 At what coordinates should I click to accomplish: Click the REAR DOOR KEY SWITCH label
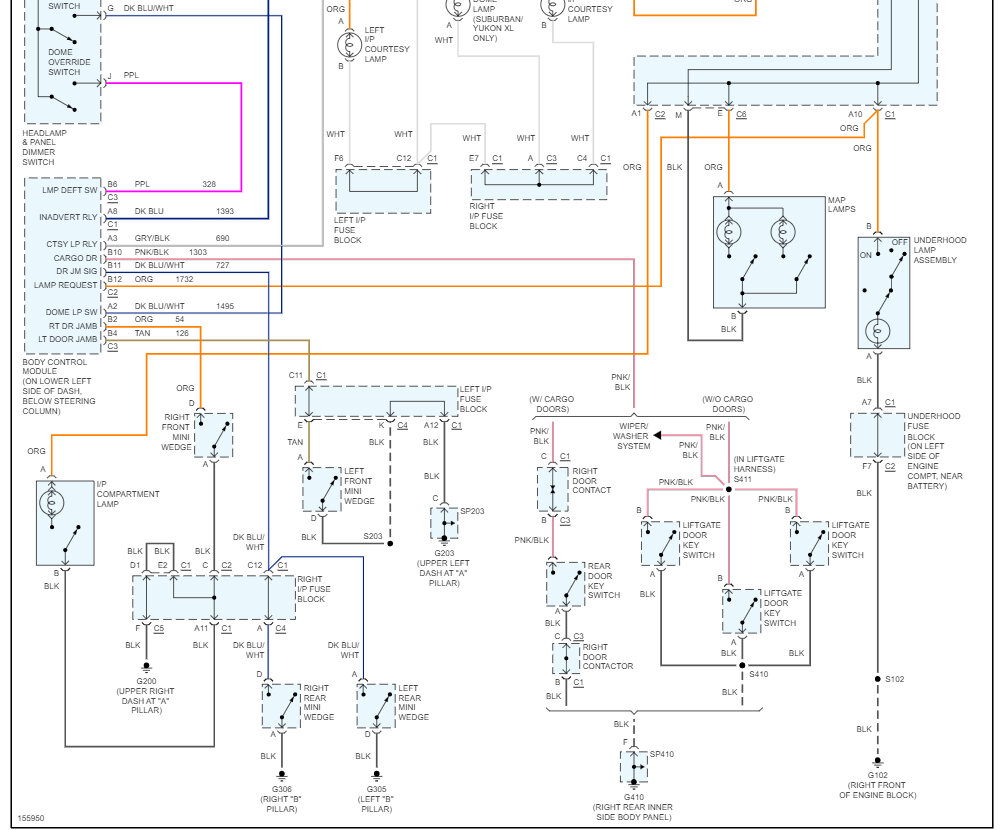(604, 581)
